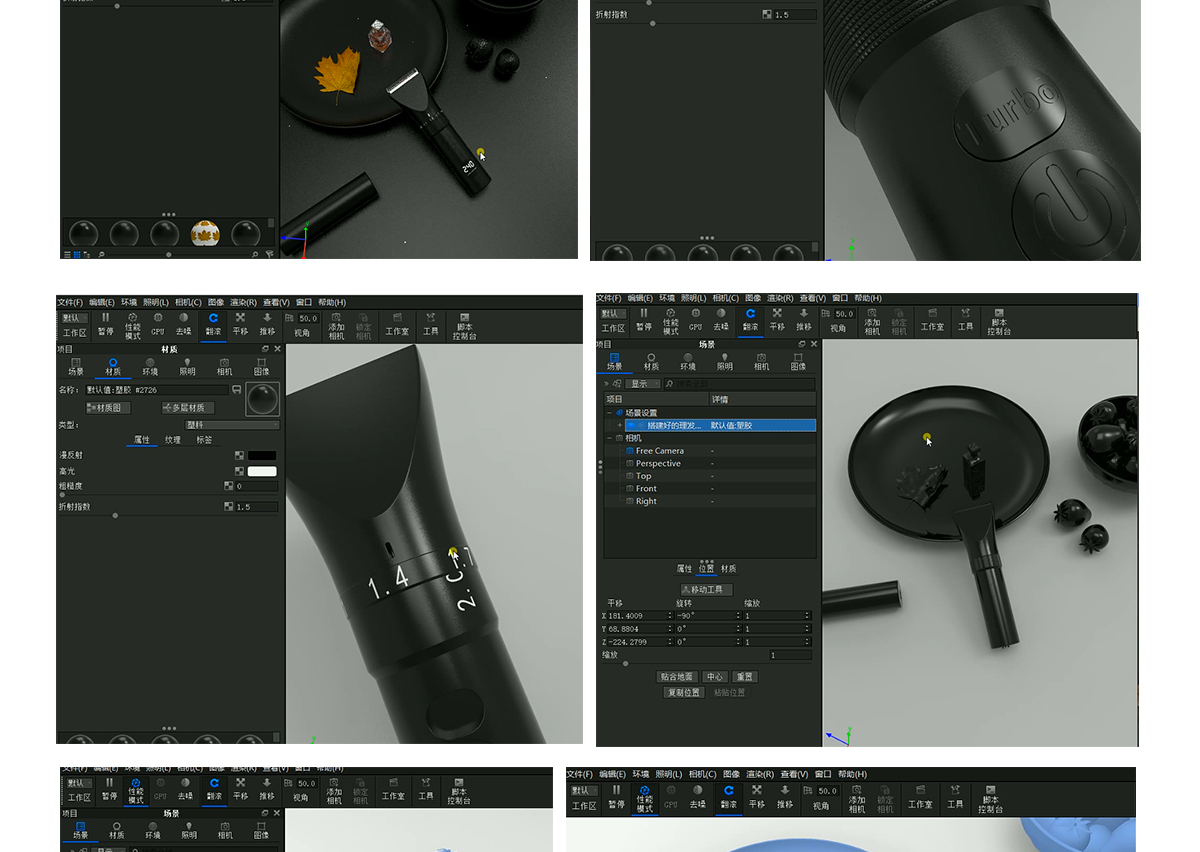Expand the 搭建好的理发... model node
The image size is (1200, 852).
coord(620,425)
